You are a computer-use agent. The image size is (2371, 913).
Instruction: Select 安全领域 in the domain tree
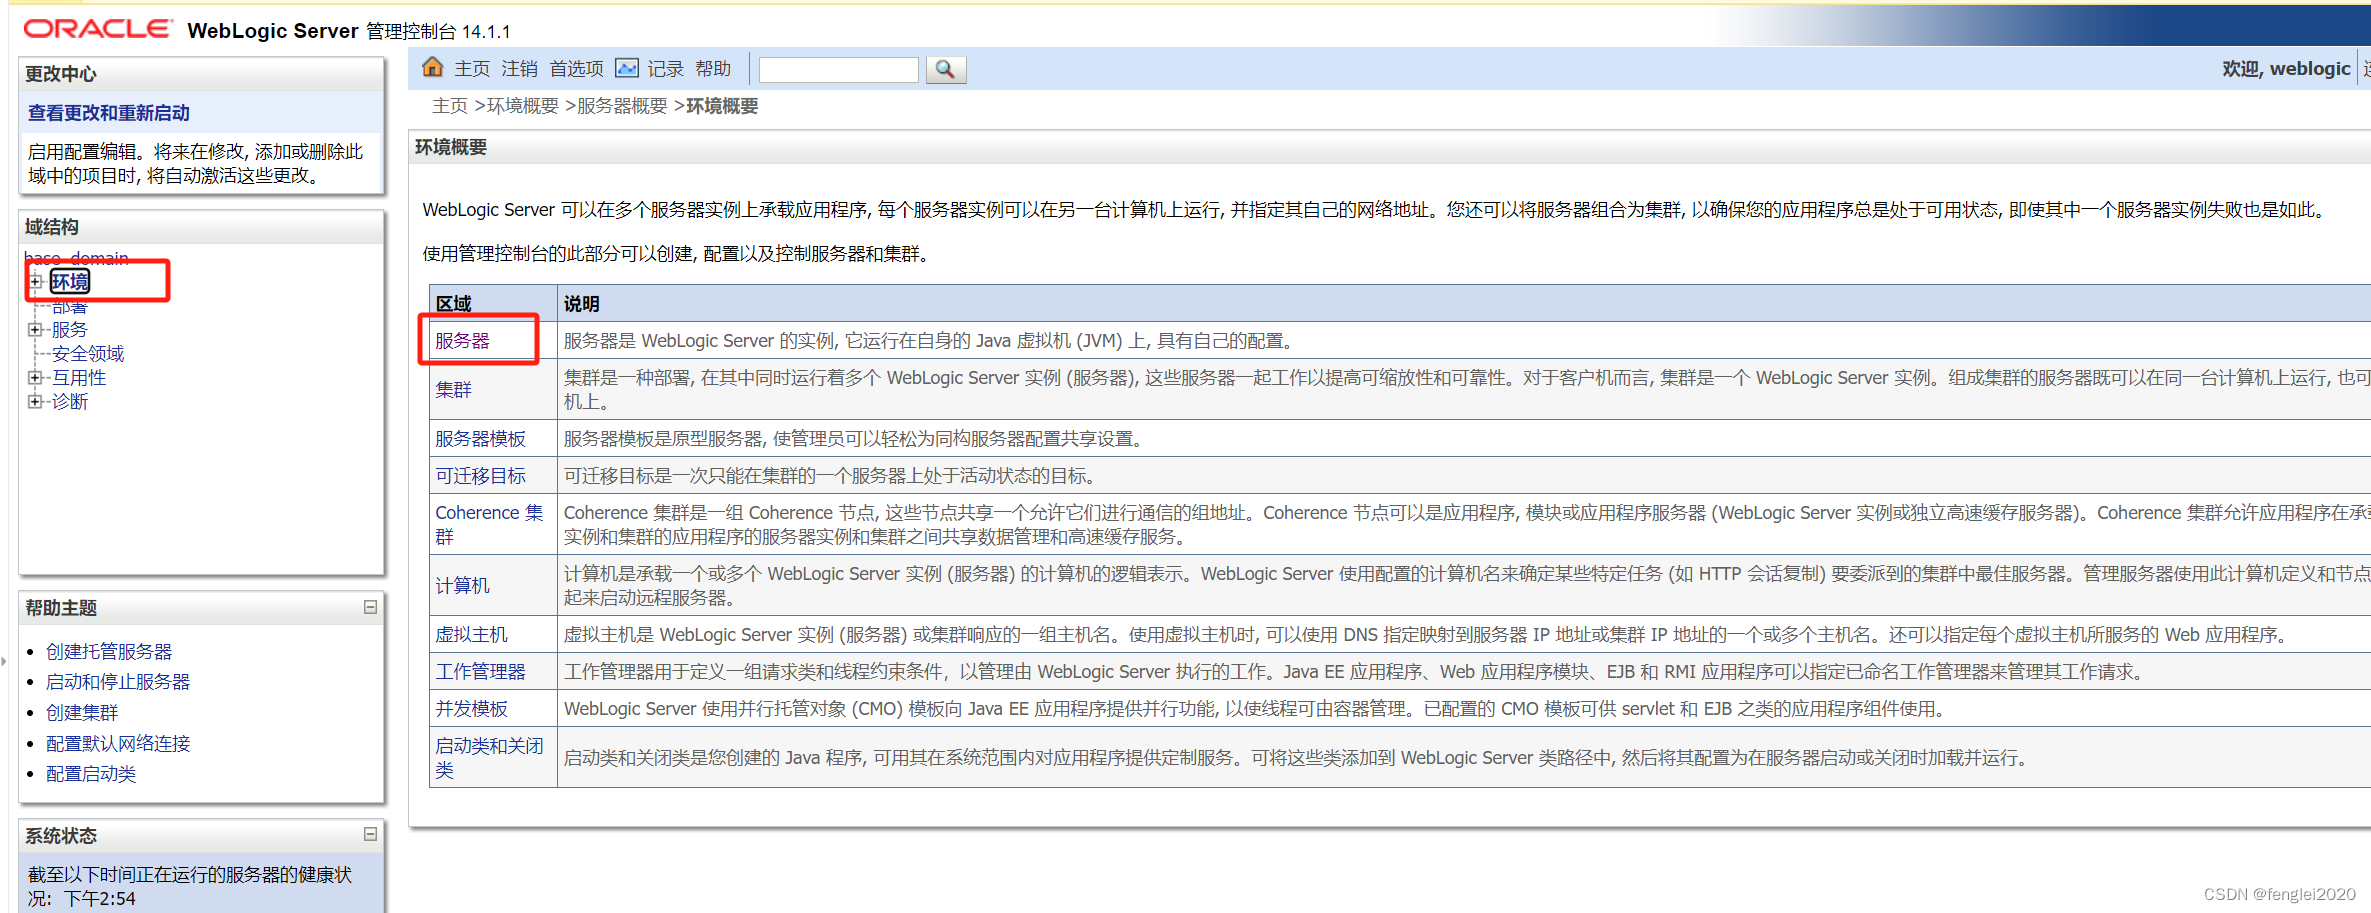click(x=88, y=353)
